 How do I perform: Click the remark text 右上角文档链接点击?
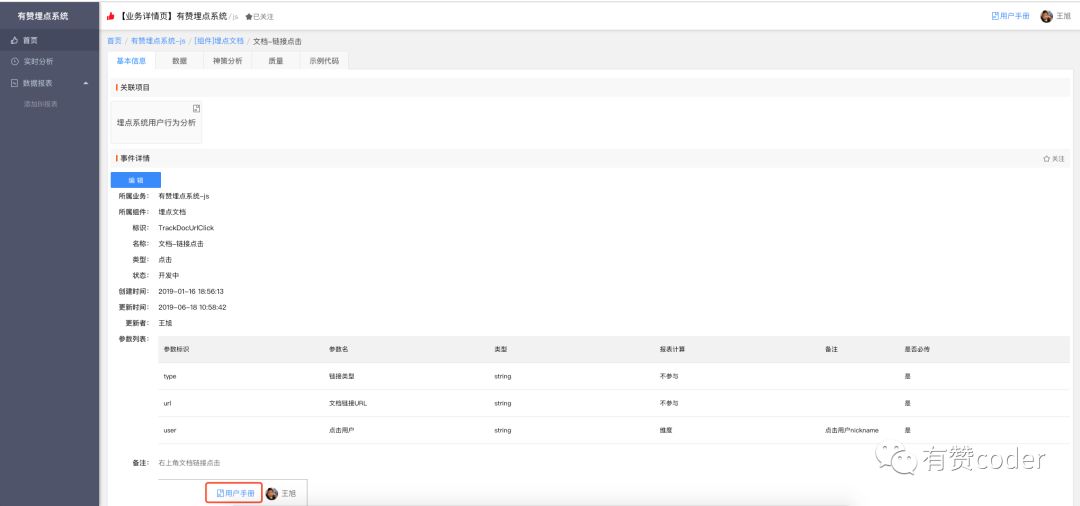(189, 463)
